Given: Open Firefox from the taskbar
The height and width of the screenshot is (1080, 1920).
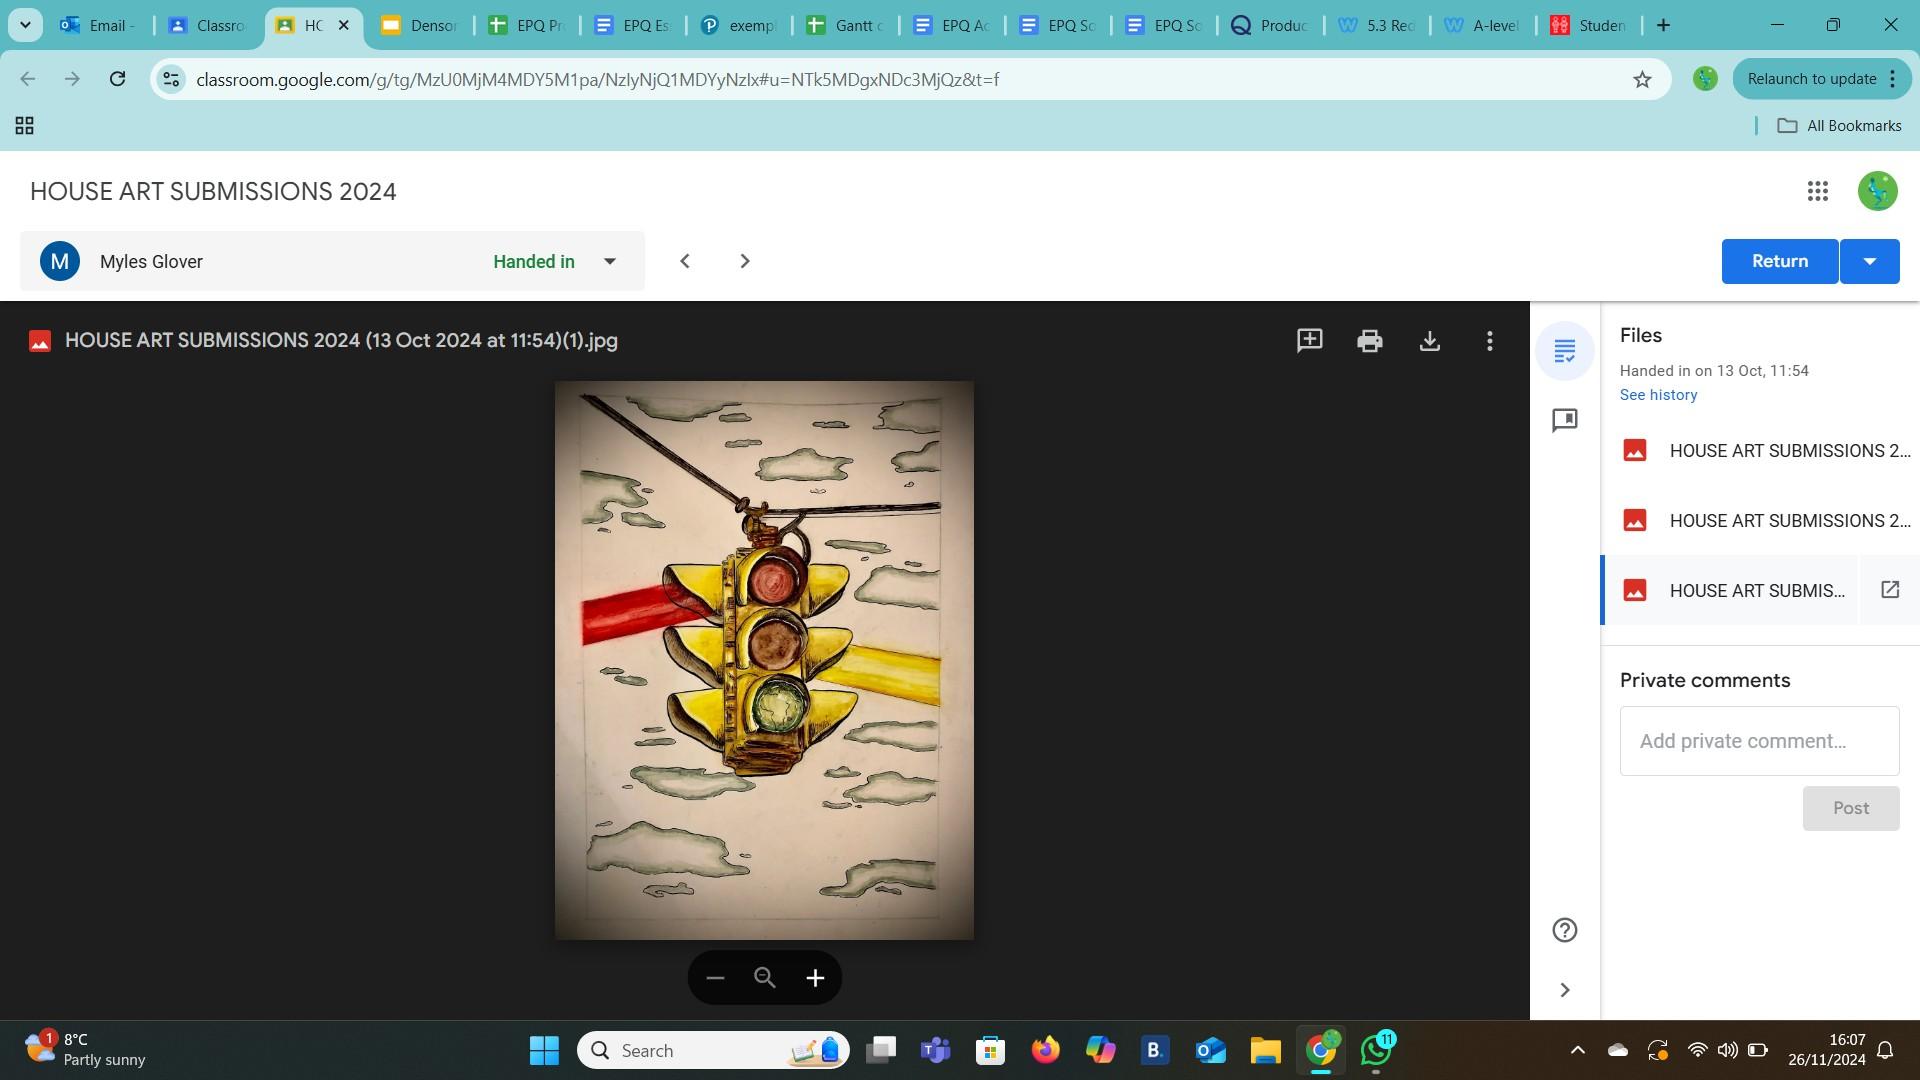Looking at the screenshot, I should click(1046, 1050).
